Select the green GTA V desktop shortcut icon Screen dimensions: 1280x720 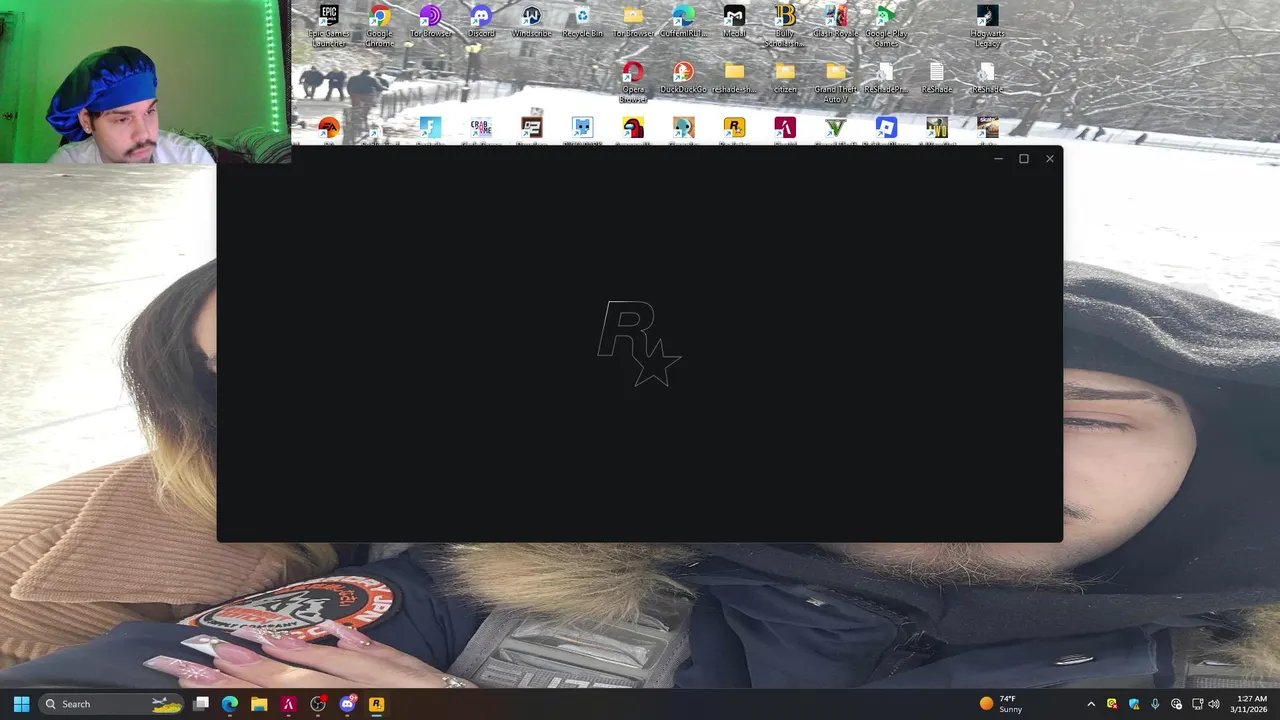835,128
